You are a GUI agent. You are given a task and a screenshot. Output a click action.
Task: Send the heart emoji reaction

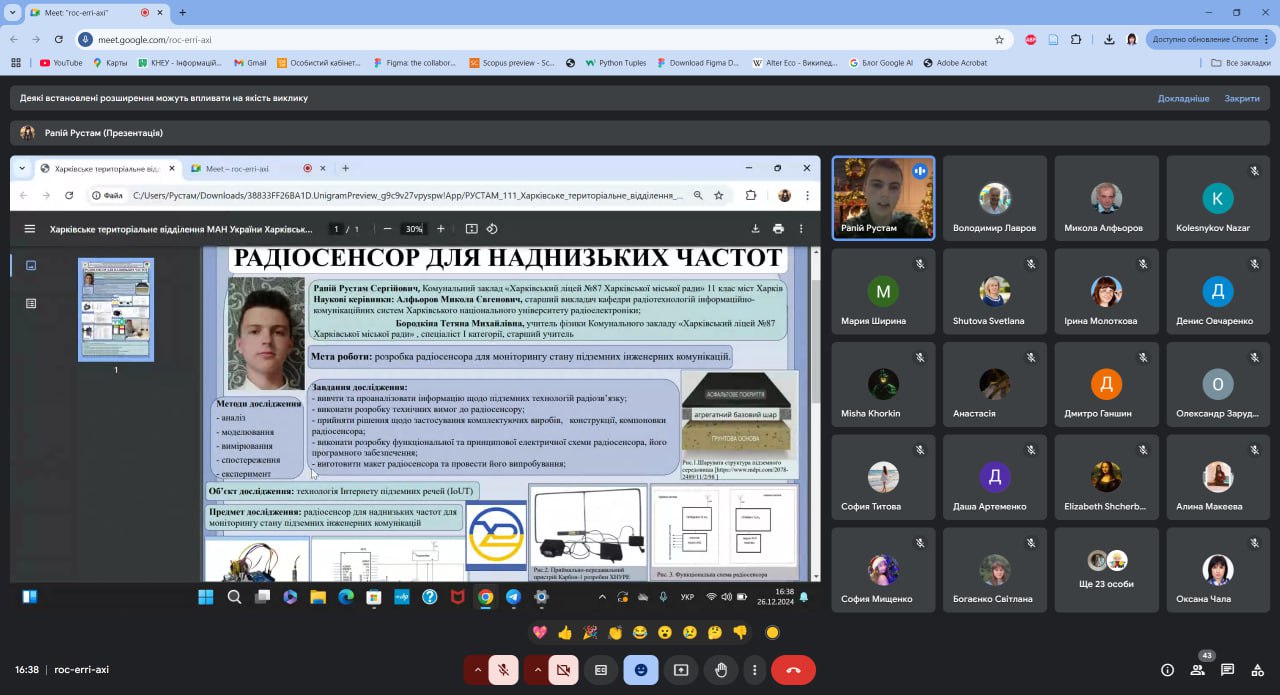pos(540,632)
